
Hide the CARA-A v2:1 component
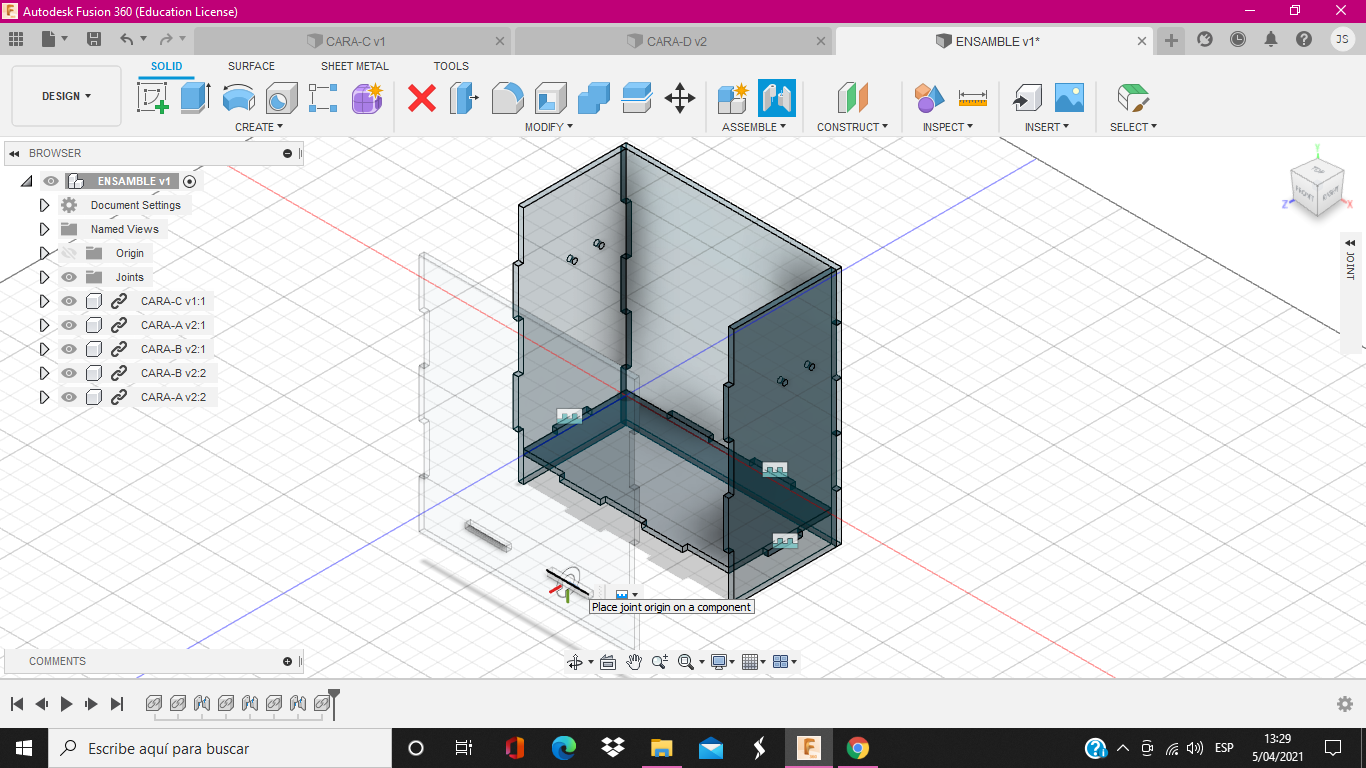coord(69,325)
